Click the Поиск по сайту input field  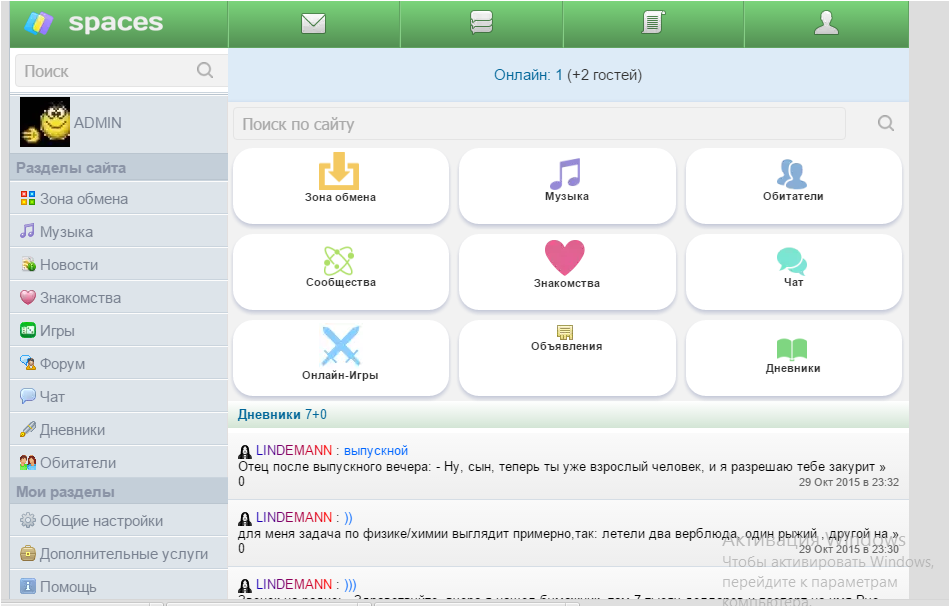(540, 124)
